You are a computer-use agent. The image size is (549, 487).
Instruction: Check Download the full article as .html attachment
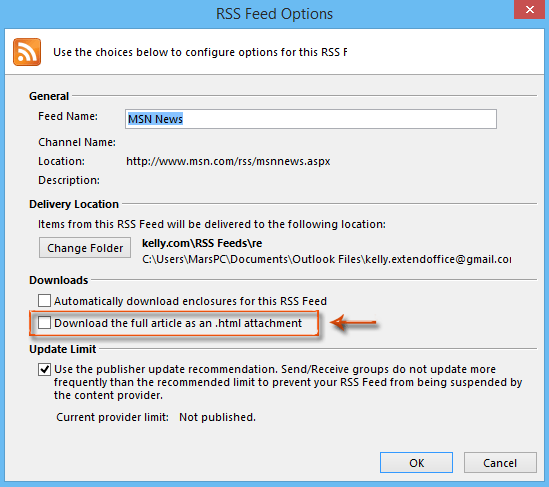point(44,322)
